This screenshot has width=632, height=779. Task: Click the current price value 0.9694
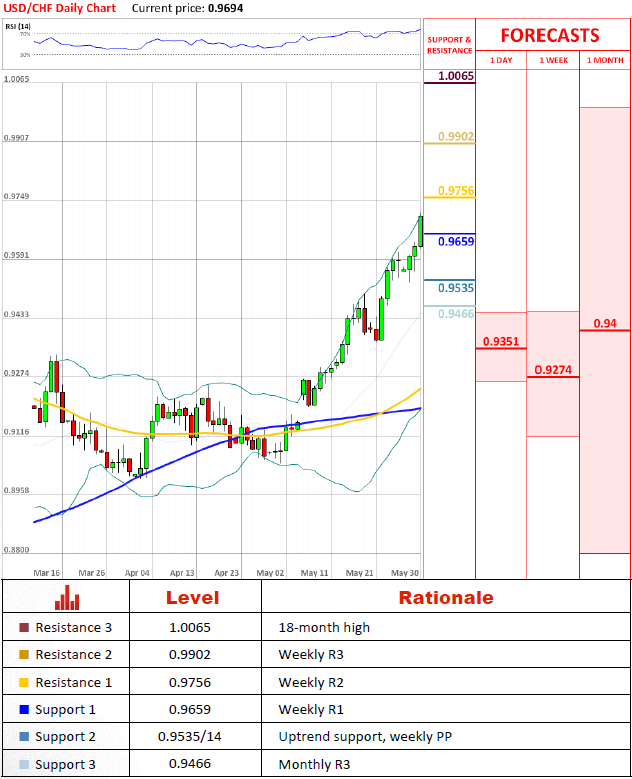click(x=226, y=8)
